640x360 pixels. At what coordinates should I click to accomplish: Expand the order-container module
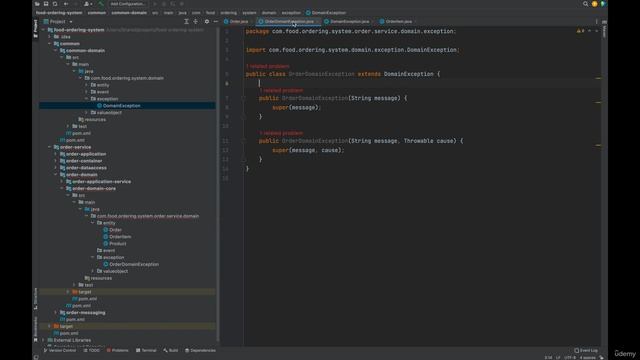[56, 161]
